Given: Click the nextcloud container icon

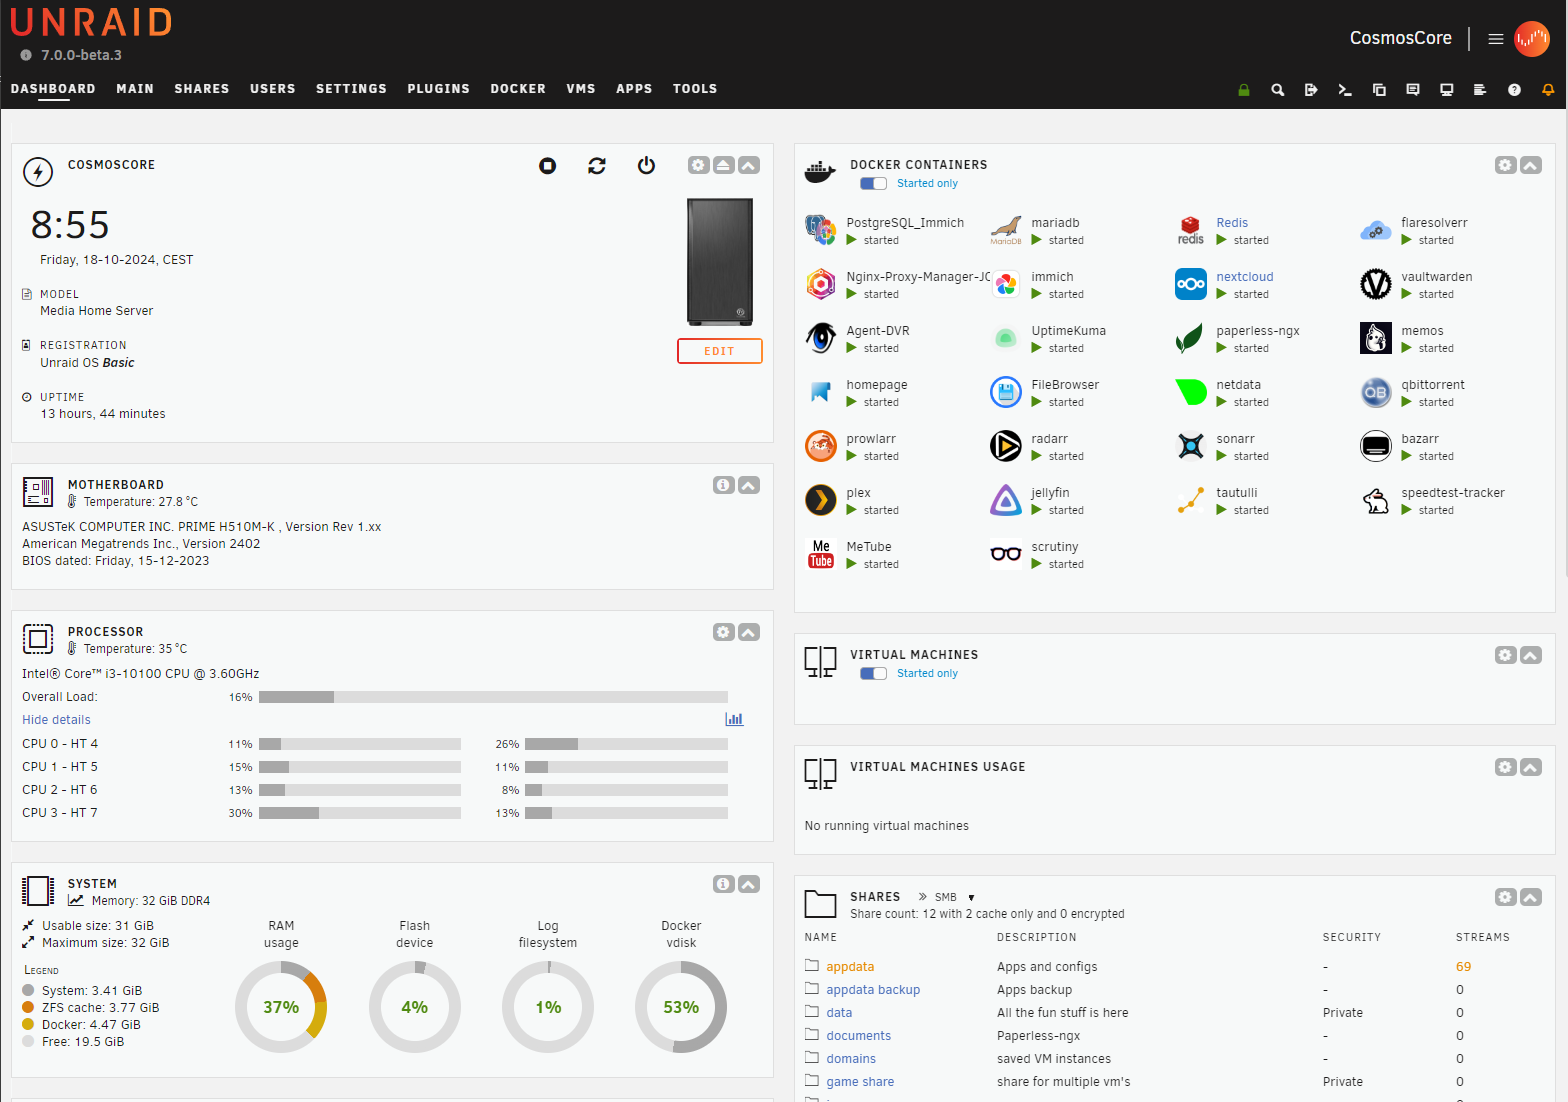Looking at the screenshot, I should click(1191, 284).
